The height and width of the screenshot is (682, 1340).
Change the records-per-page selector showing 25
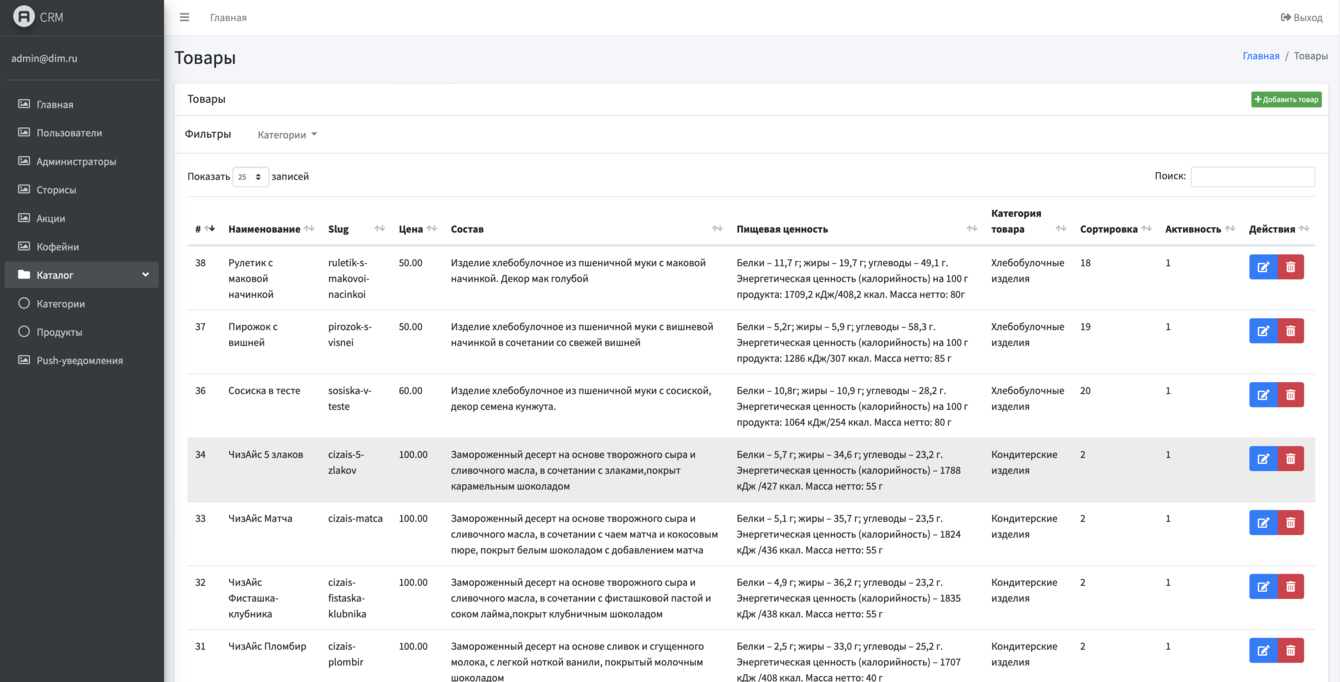(x=250, y=177)
